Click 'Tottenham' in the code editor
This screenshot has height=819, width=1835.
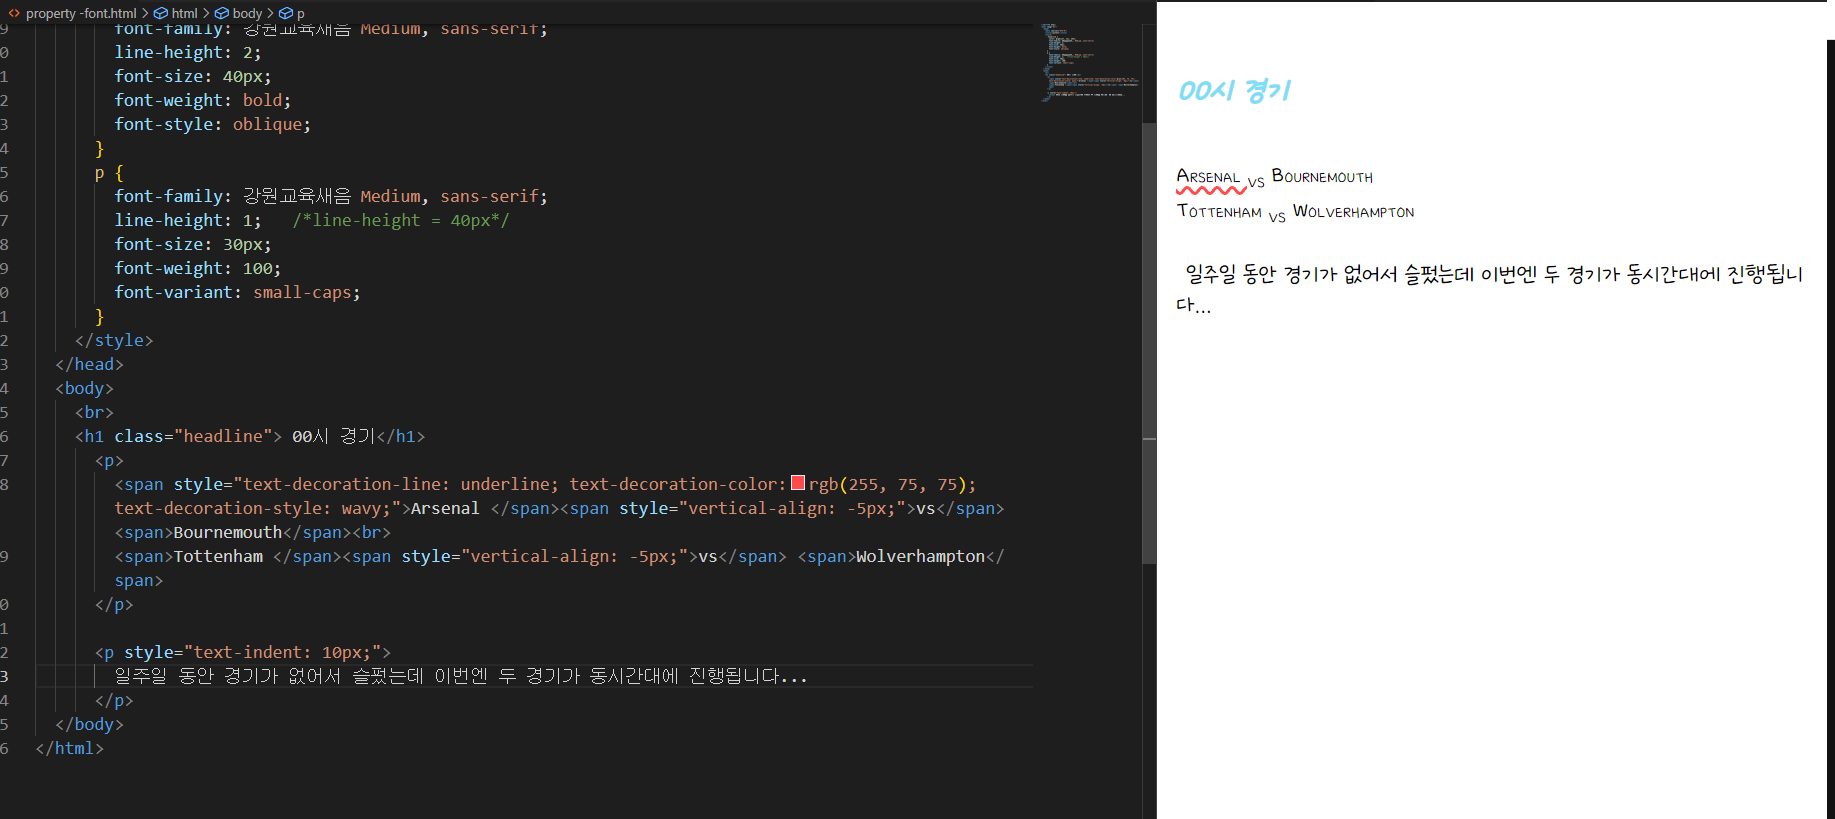(218, 556)
